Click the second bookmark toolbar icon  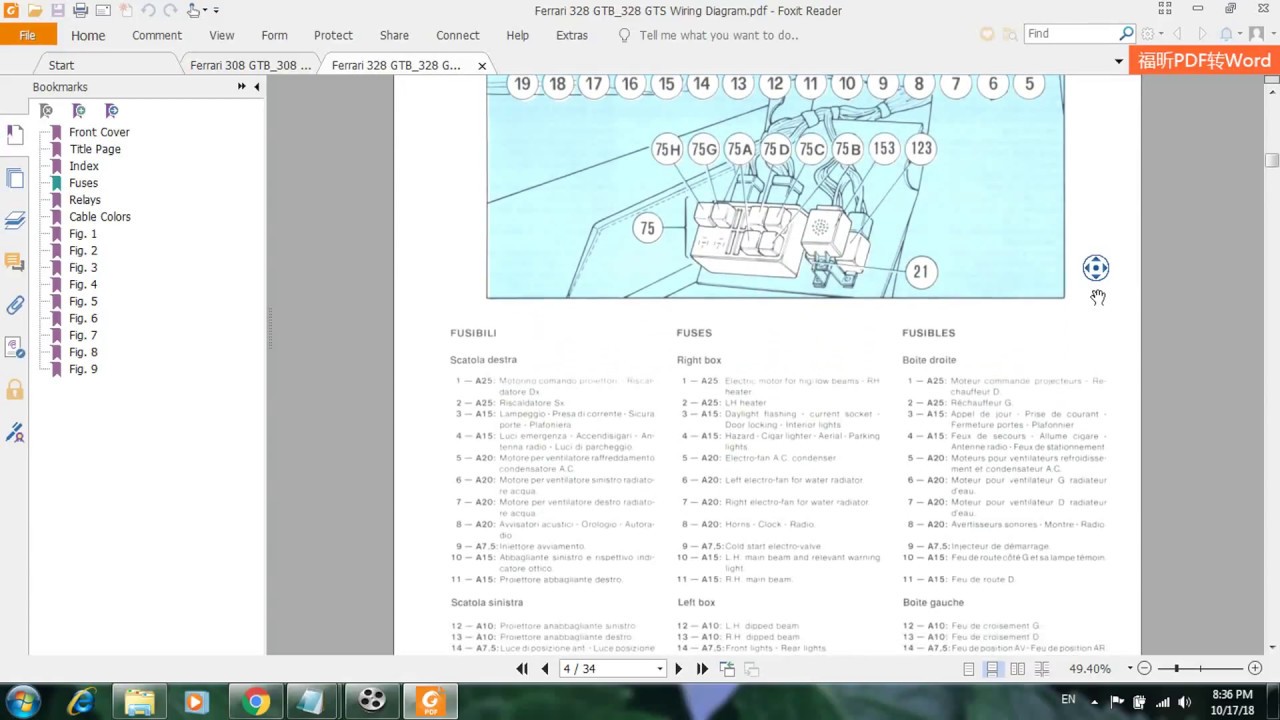click(x=79, y=110)
